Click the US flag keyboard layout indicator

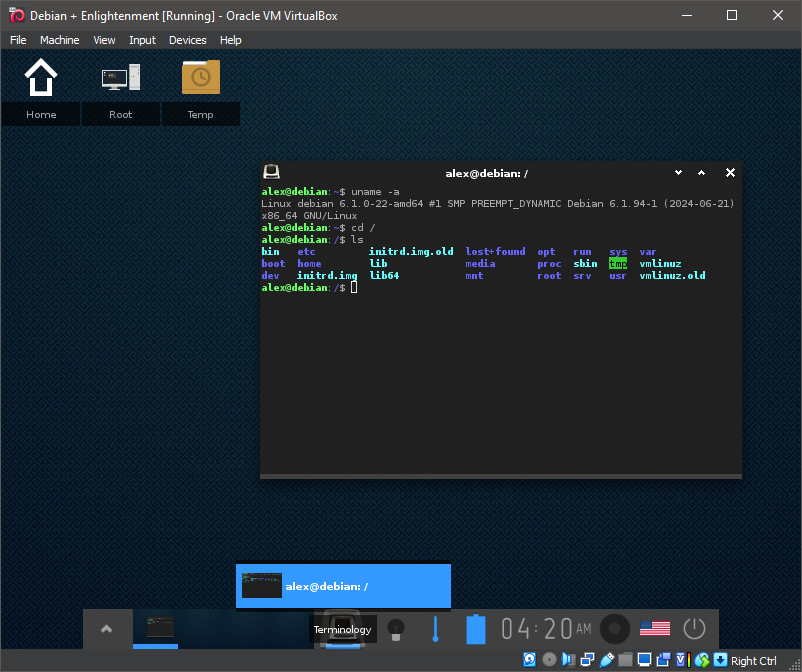(654, 629)
